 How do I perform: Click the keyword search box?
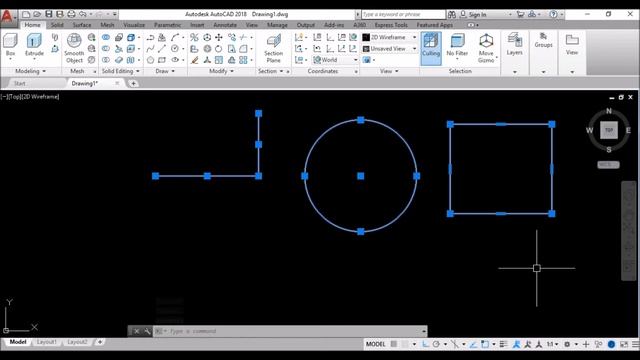coord(403,14)
